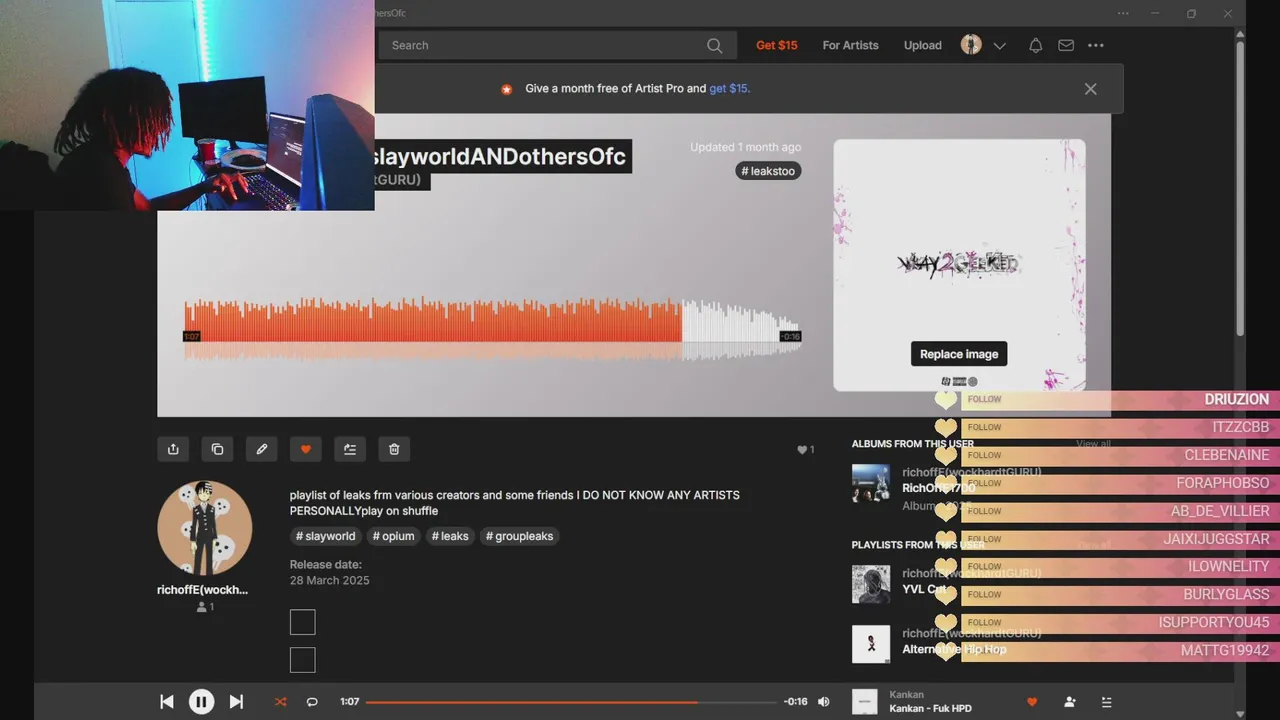This screenshot has width=1280, height=720.
Task: Expand the profile dropdown chevron
Action: click(x=999, y=46)
